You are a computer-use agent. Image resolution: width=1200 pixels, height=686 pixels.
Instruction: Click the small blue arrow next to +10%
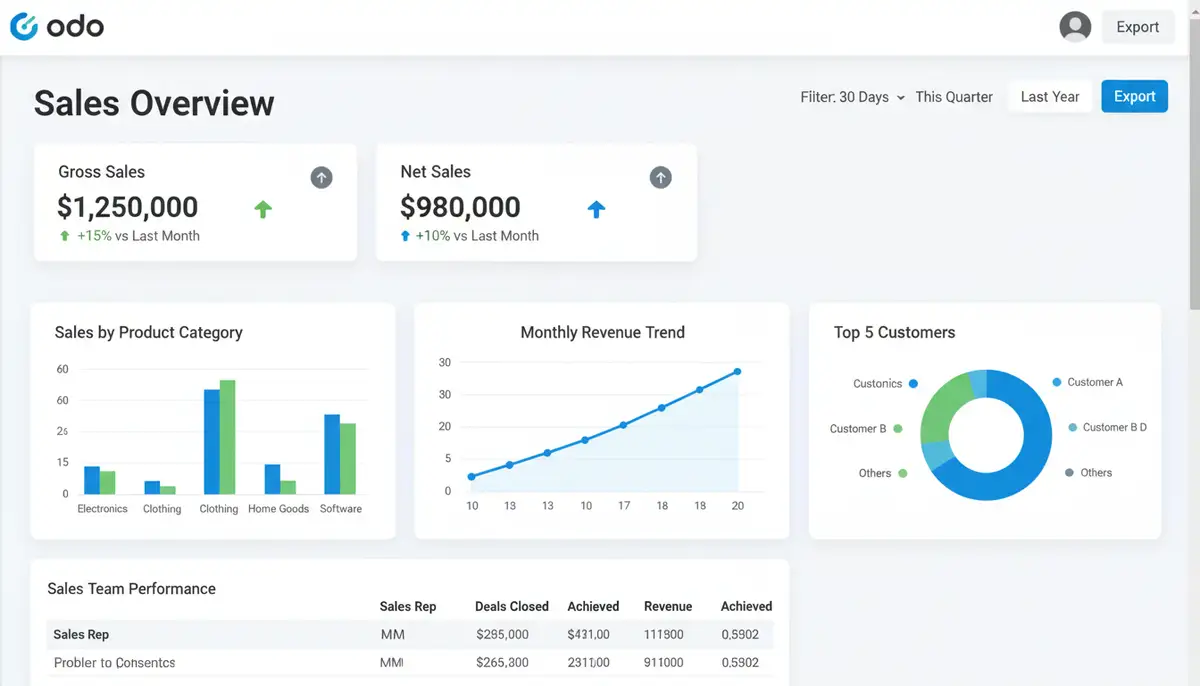pos(404,236)
